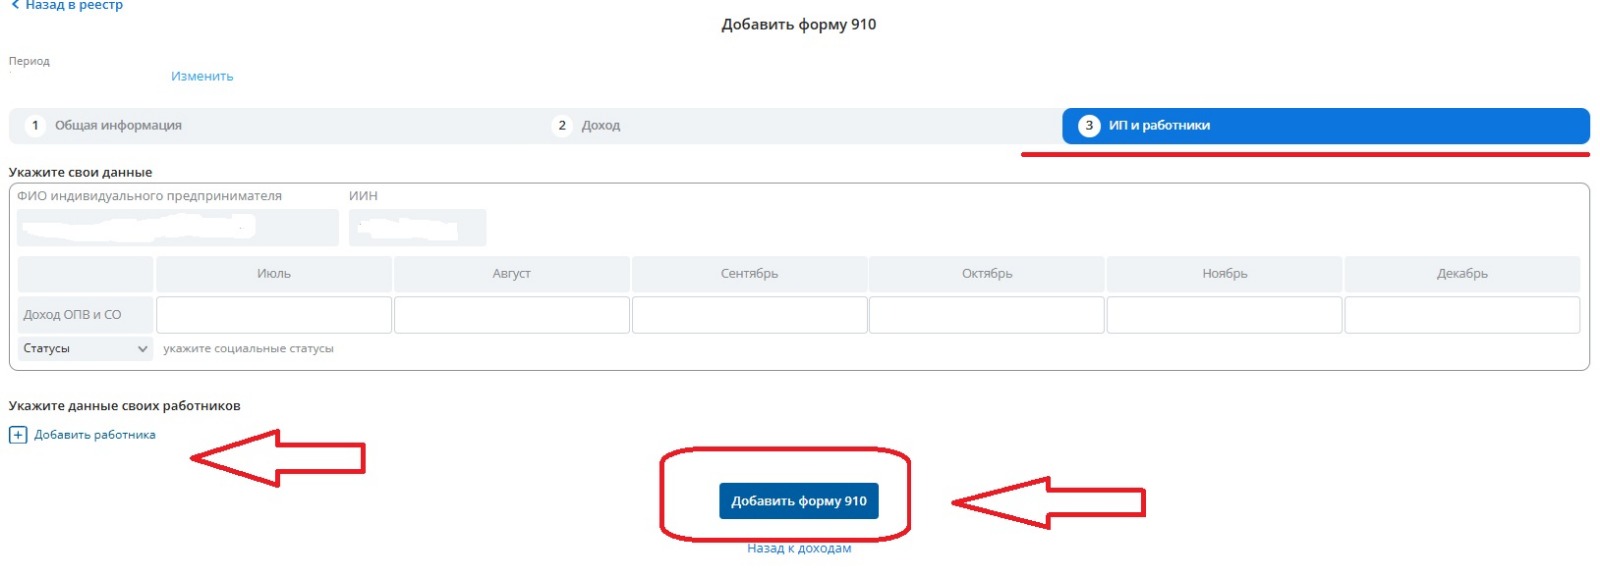1600x574 pixels.
Task: Click the Август income input field
Action: tap(511, 315)
